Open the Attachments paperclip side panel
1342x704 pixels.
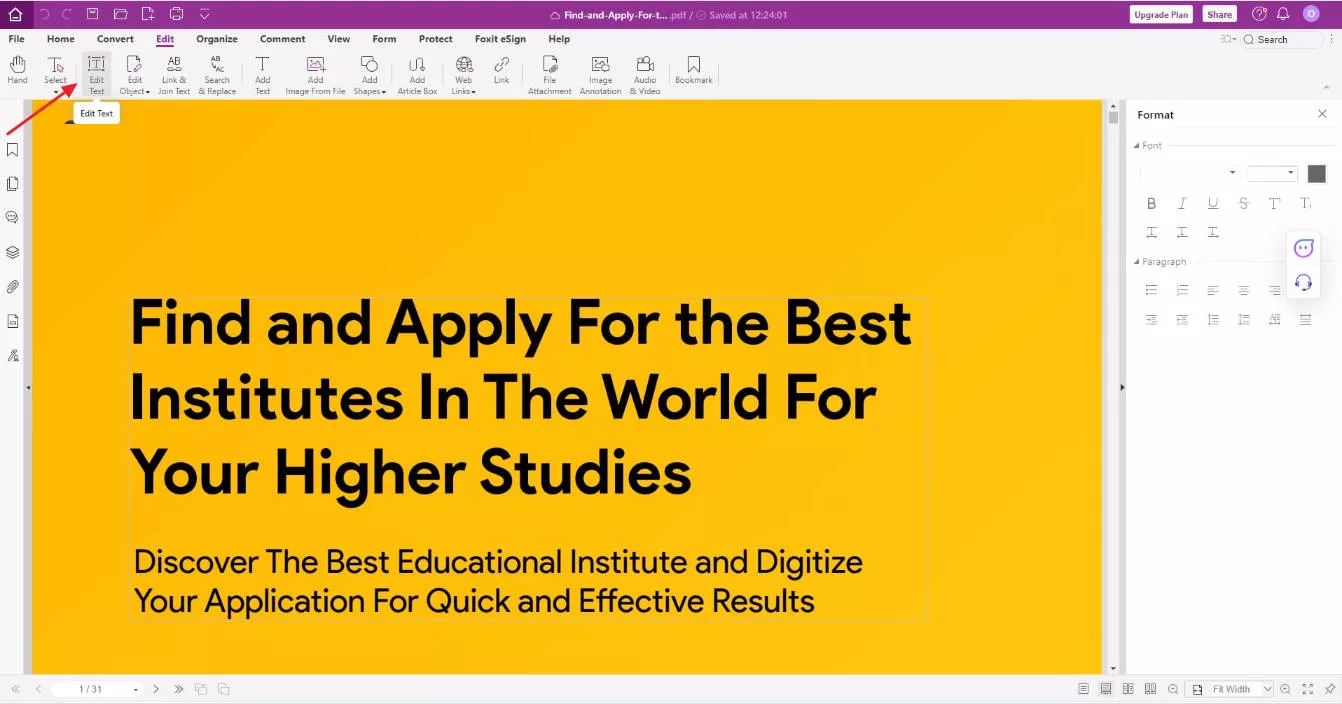tap(13, 287)
